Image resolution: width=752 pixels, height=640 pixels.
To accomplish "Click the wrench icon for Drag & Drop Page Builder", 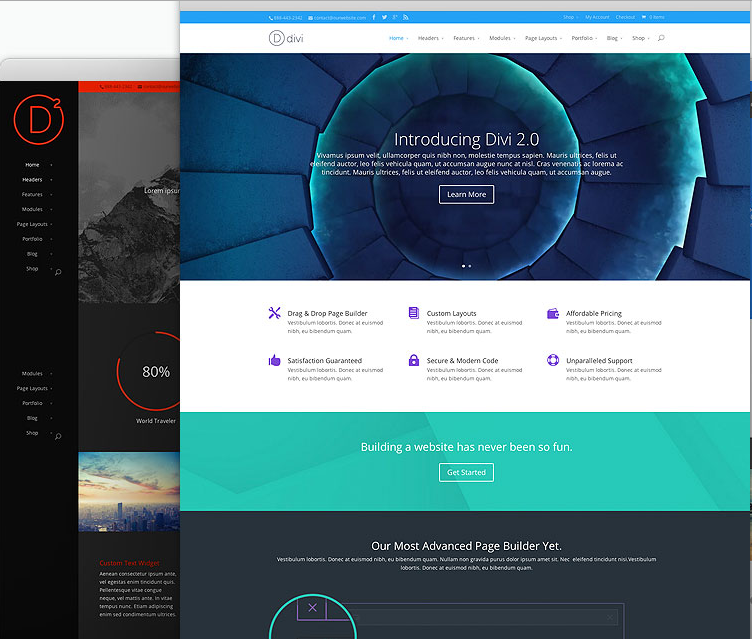I will pos(274,313).
